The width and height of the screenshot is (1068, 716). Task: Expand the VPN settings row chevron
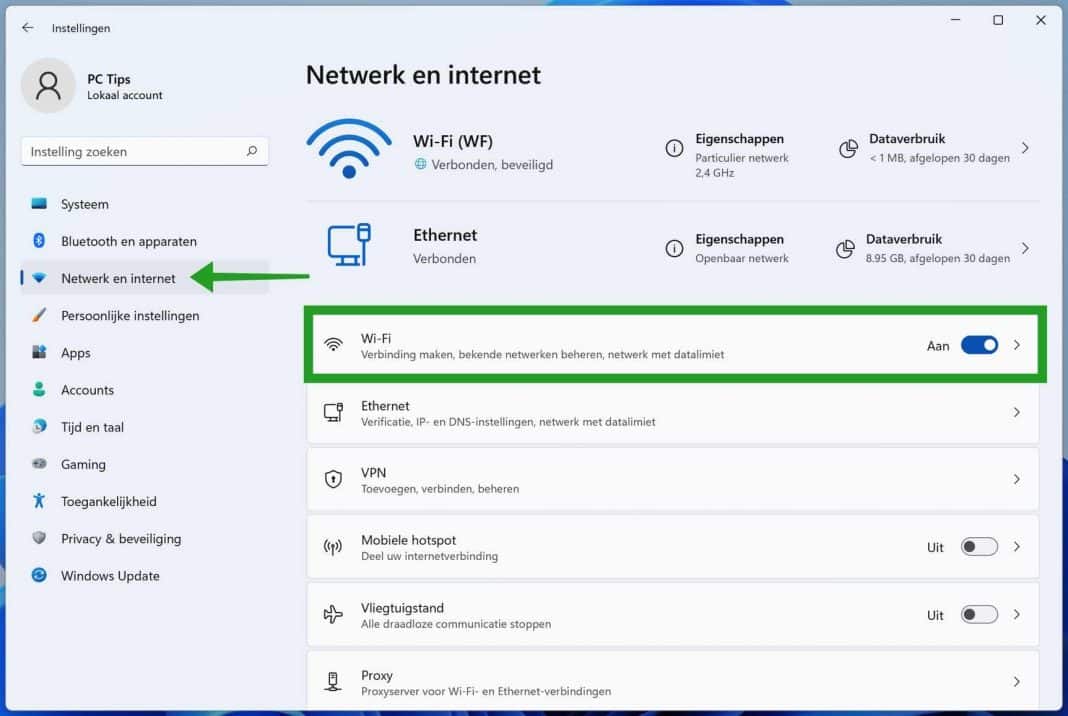pos(1018,479)
